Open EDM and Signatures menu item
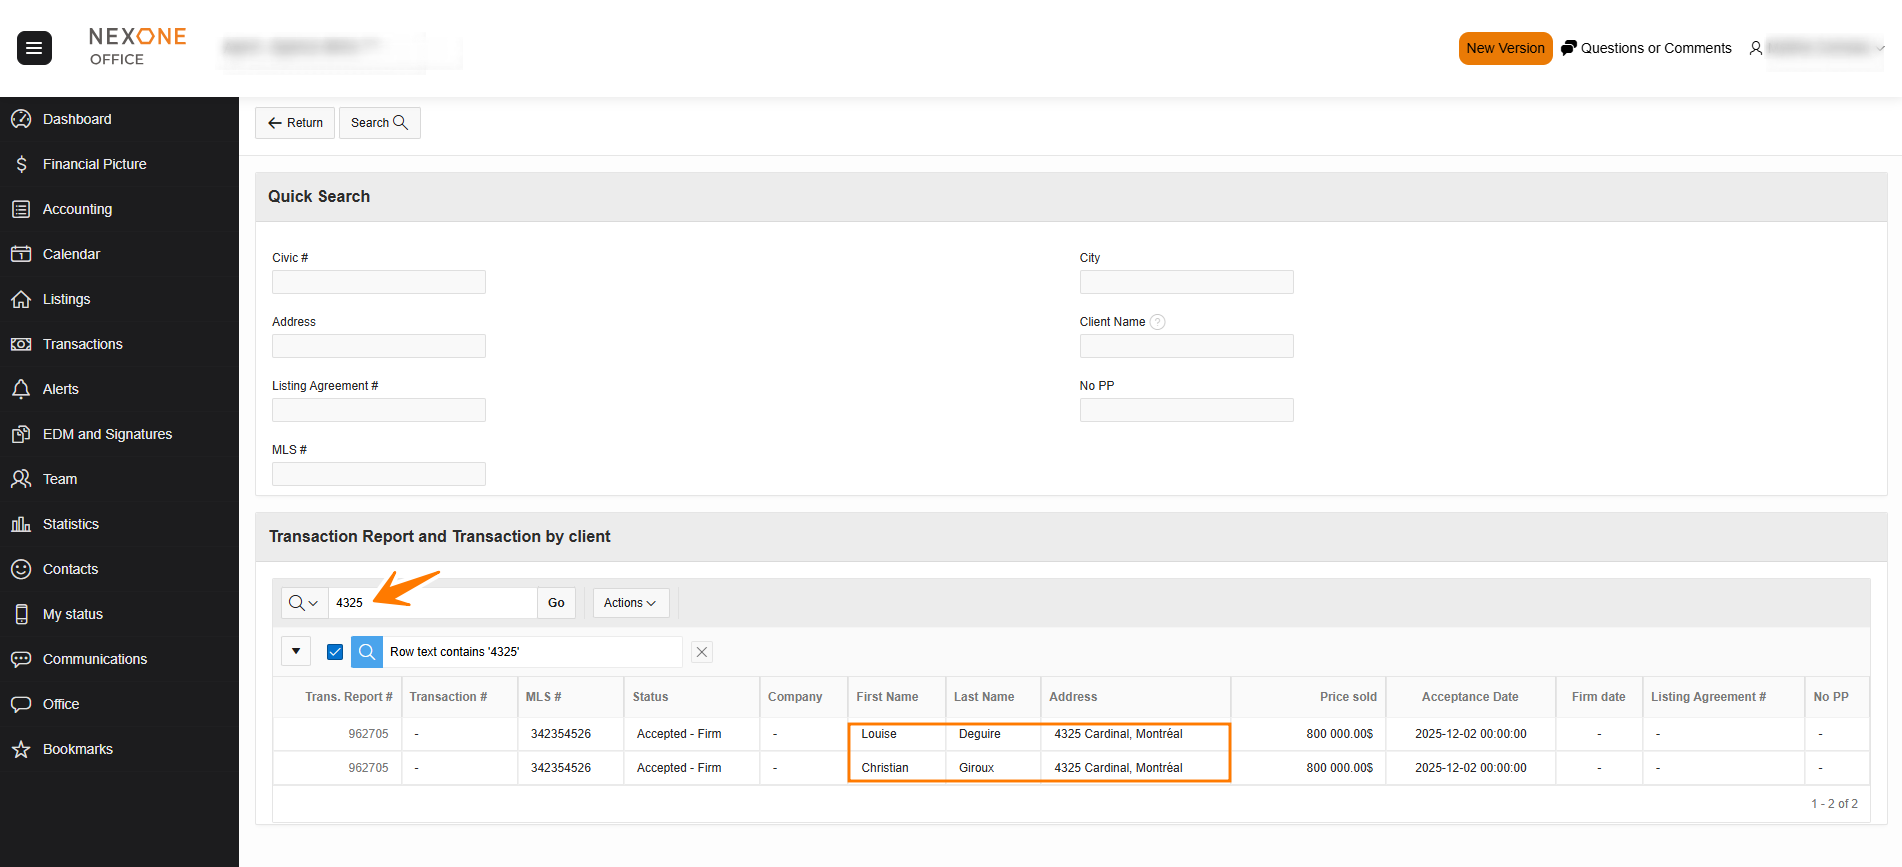This screenshot has width=1902, height=867. point(107,434)
